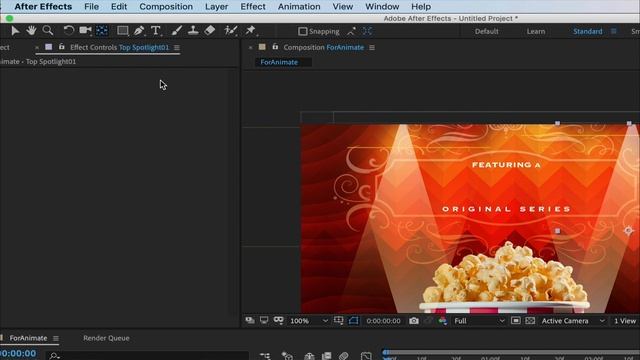Open the Effect Controls panel menu
This screenshot has height=360, width=640.
click(x=177, y=48)
